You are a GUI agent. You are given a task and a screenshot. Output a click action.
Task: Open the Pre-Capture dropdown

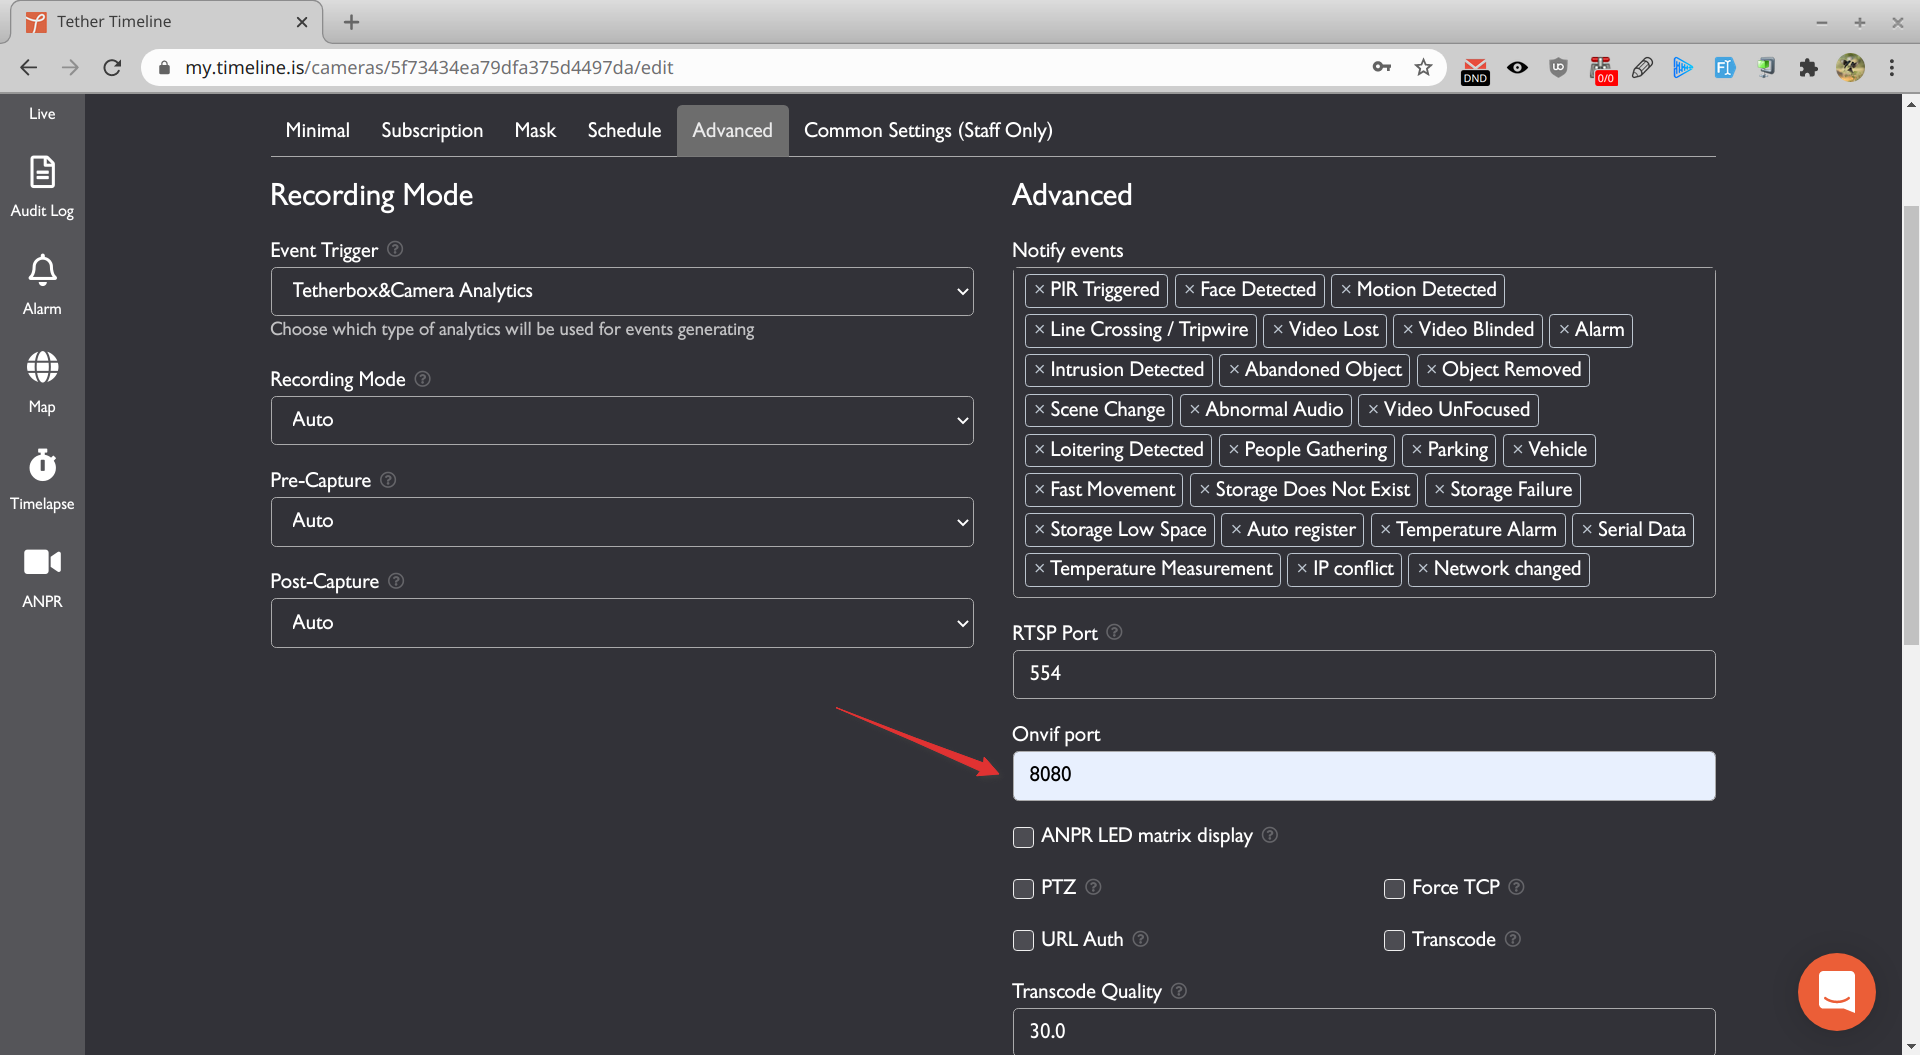621,522
